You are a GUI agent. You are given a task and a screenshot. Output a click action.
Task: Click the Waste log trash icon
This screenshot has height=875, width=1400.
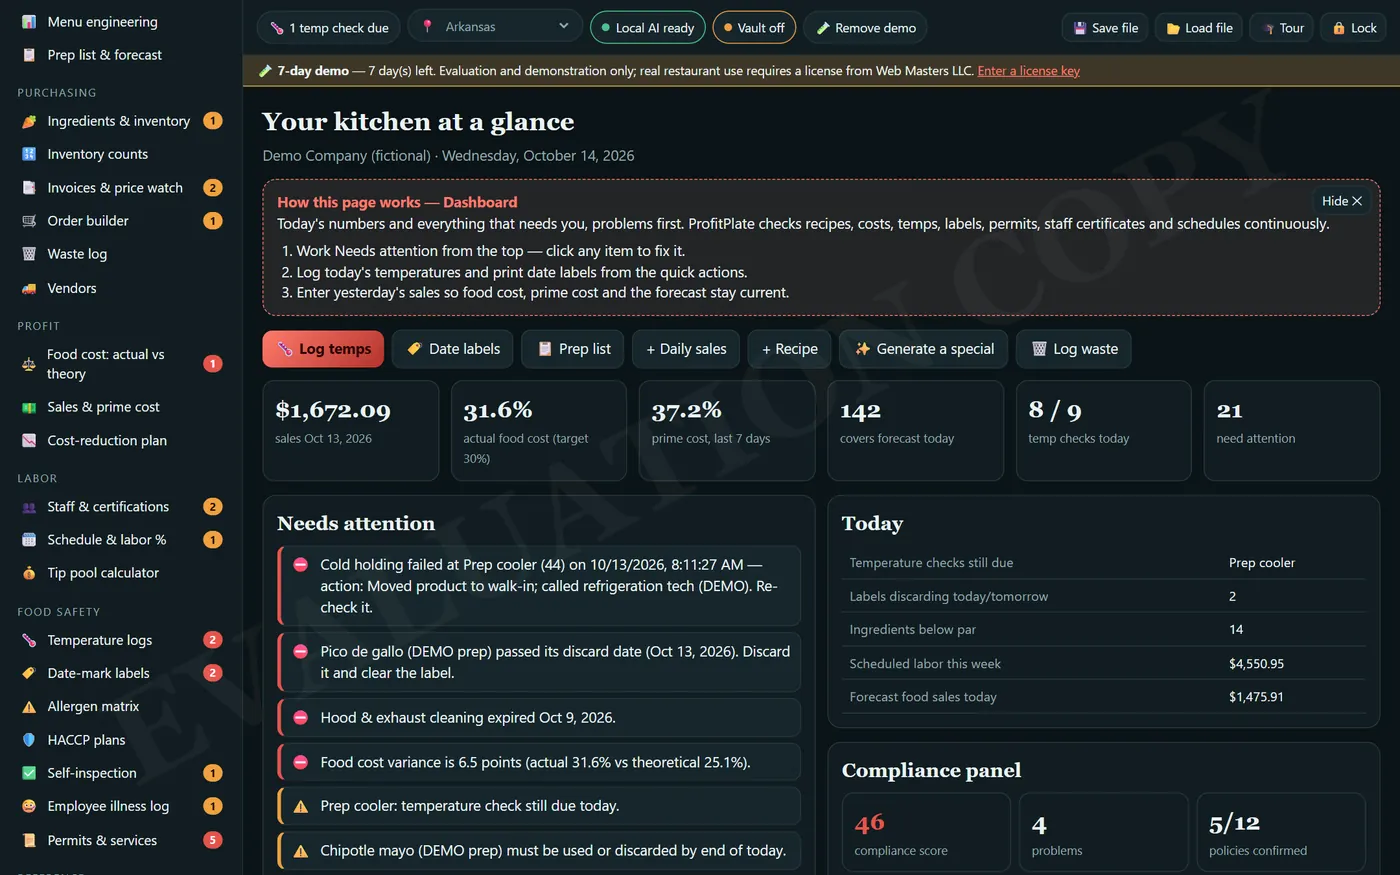(x=29, y=254)
